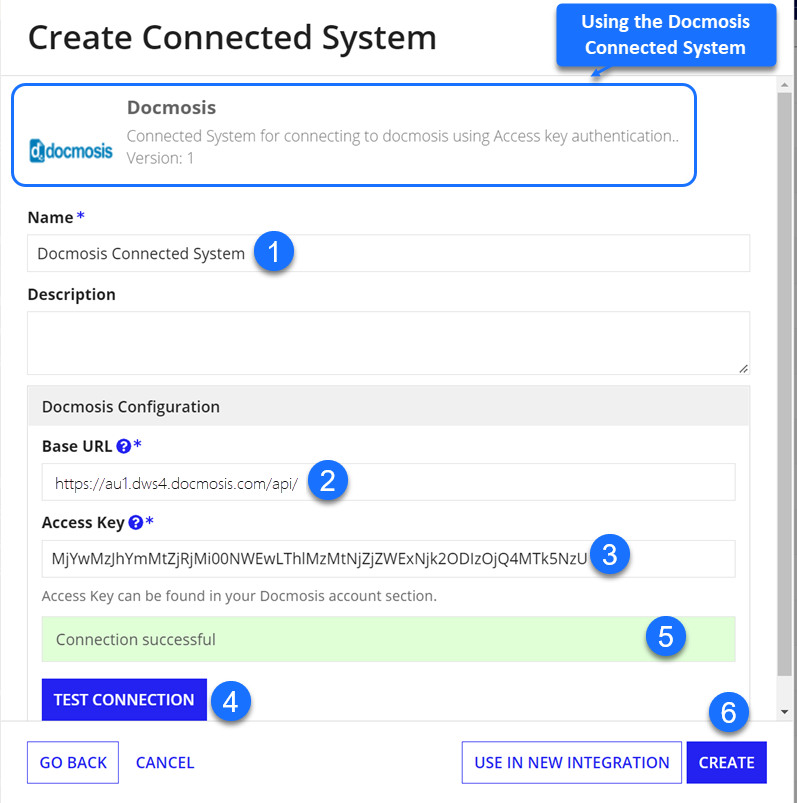Click the CREATE button

[x=726, y=763]
